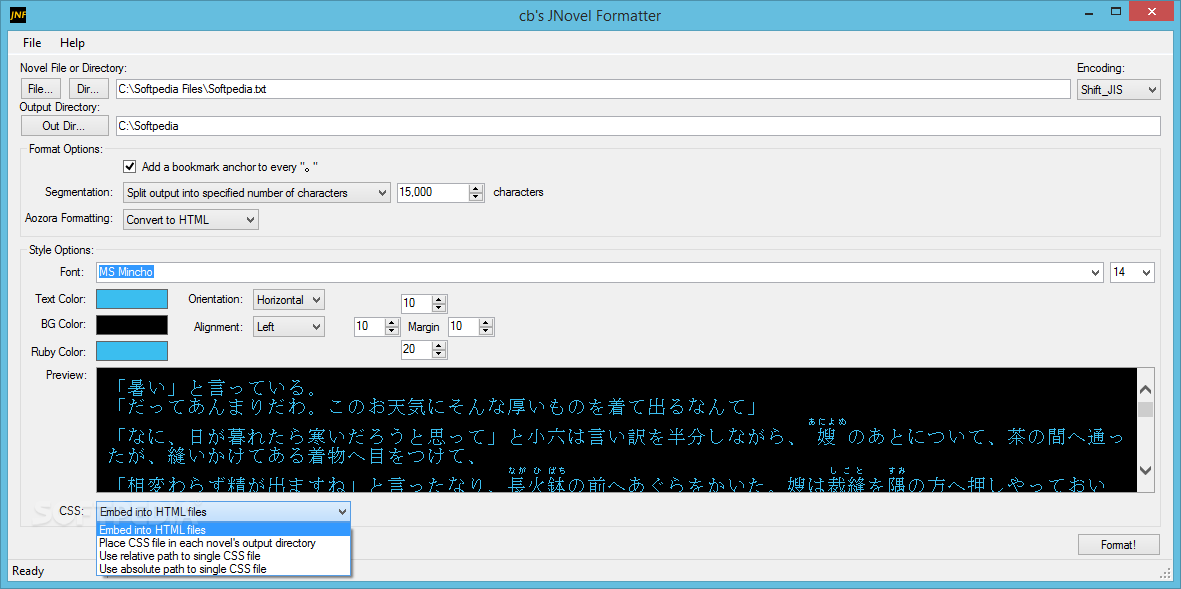Click the BG Color black swatch
The height and width of the screenshot is (589, 1181).
pyautogui.click(x=132, y=325)
